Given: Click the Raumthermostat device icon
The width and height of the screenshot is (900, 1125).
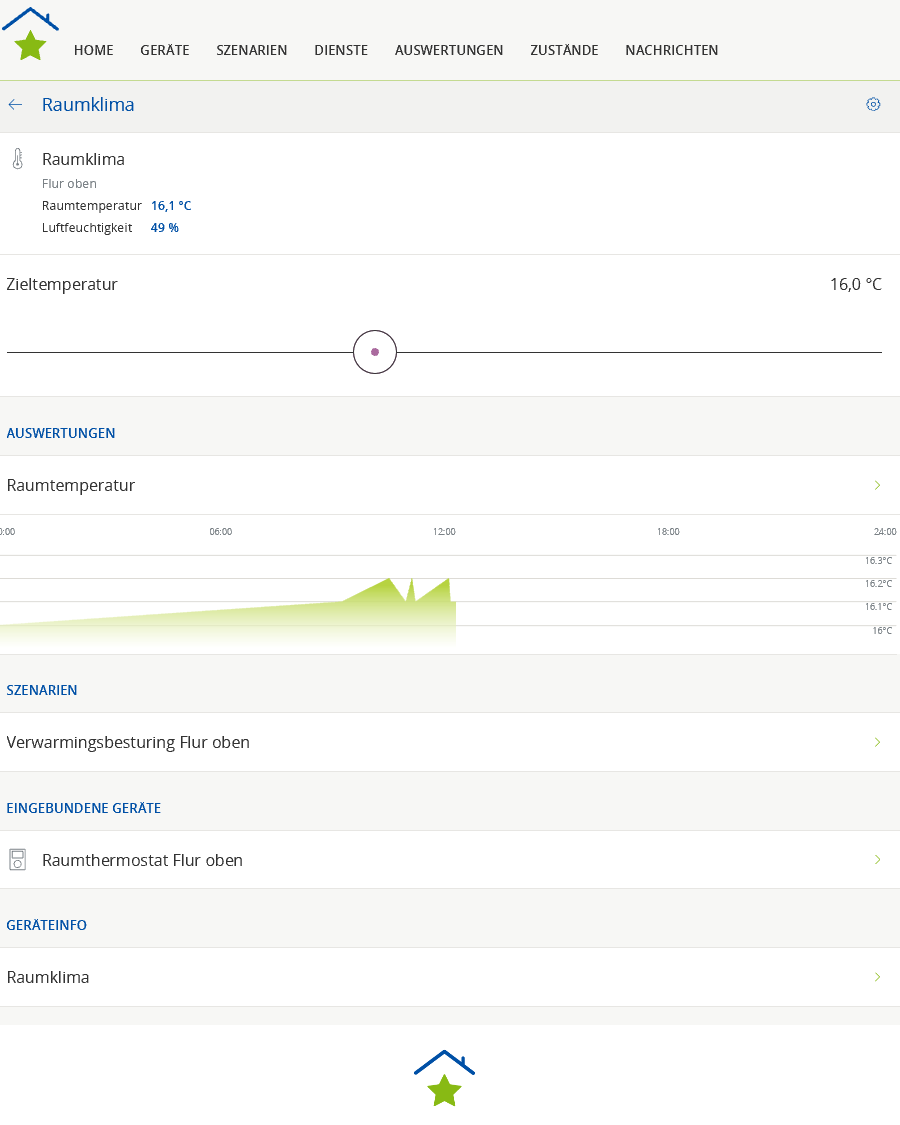Looking at the screenshot, I should [17, 860].
